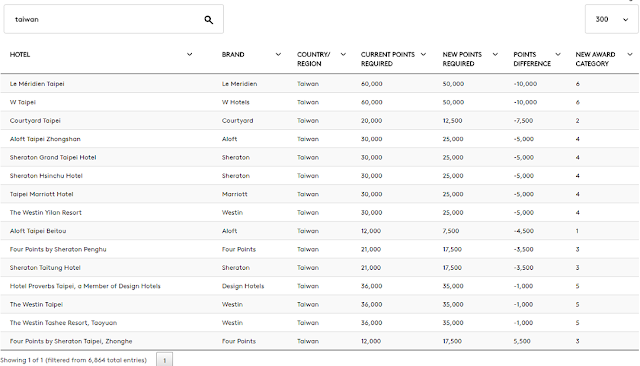
Task: Sort by New Points Required chevron
Action: 495,54
